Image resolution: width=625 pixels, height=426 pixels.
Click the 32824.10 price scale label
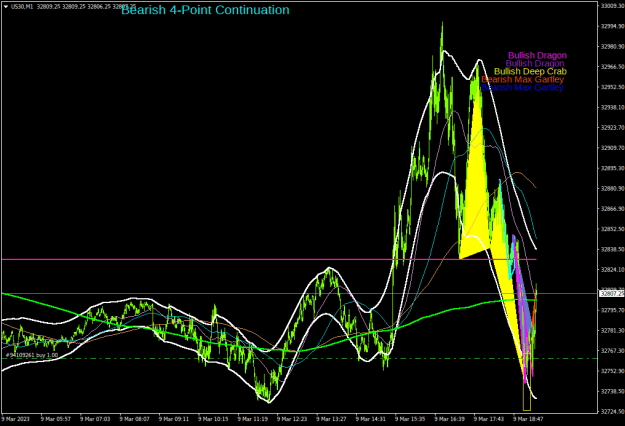pos(612,269)
